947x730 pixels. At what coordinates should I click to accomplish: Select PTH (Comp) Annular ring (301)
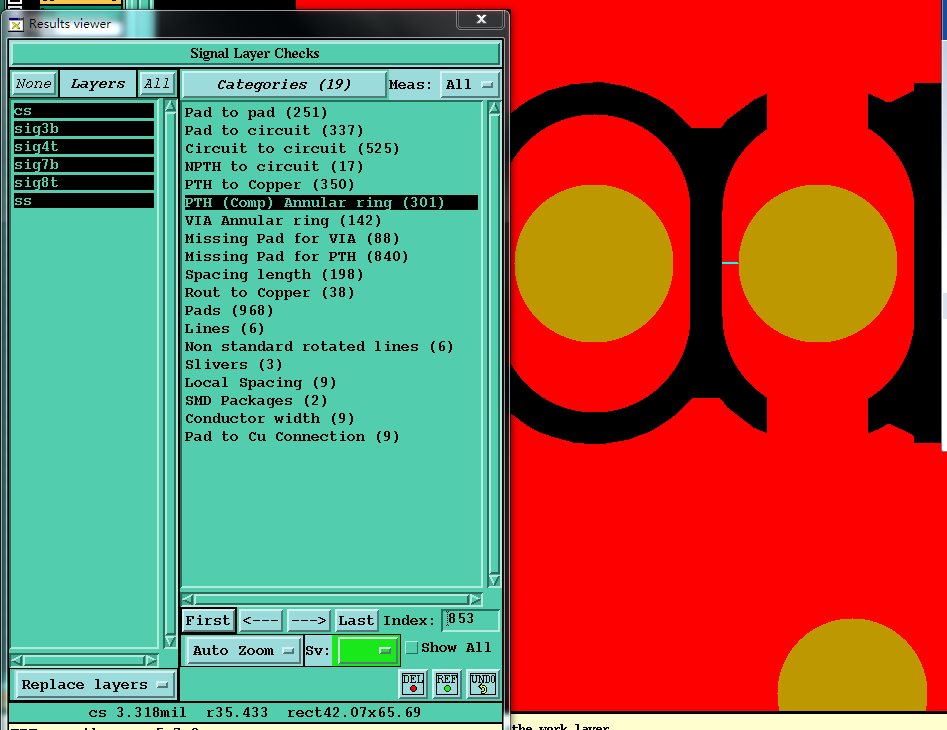(331, 202)
